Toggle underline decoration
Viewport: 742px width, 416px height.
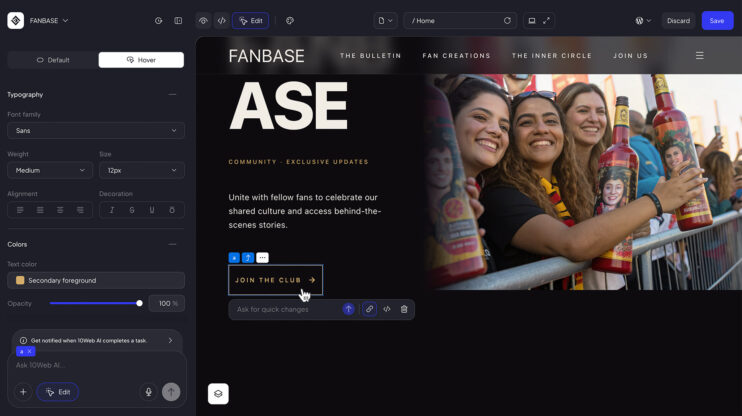point(152,210)
